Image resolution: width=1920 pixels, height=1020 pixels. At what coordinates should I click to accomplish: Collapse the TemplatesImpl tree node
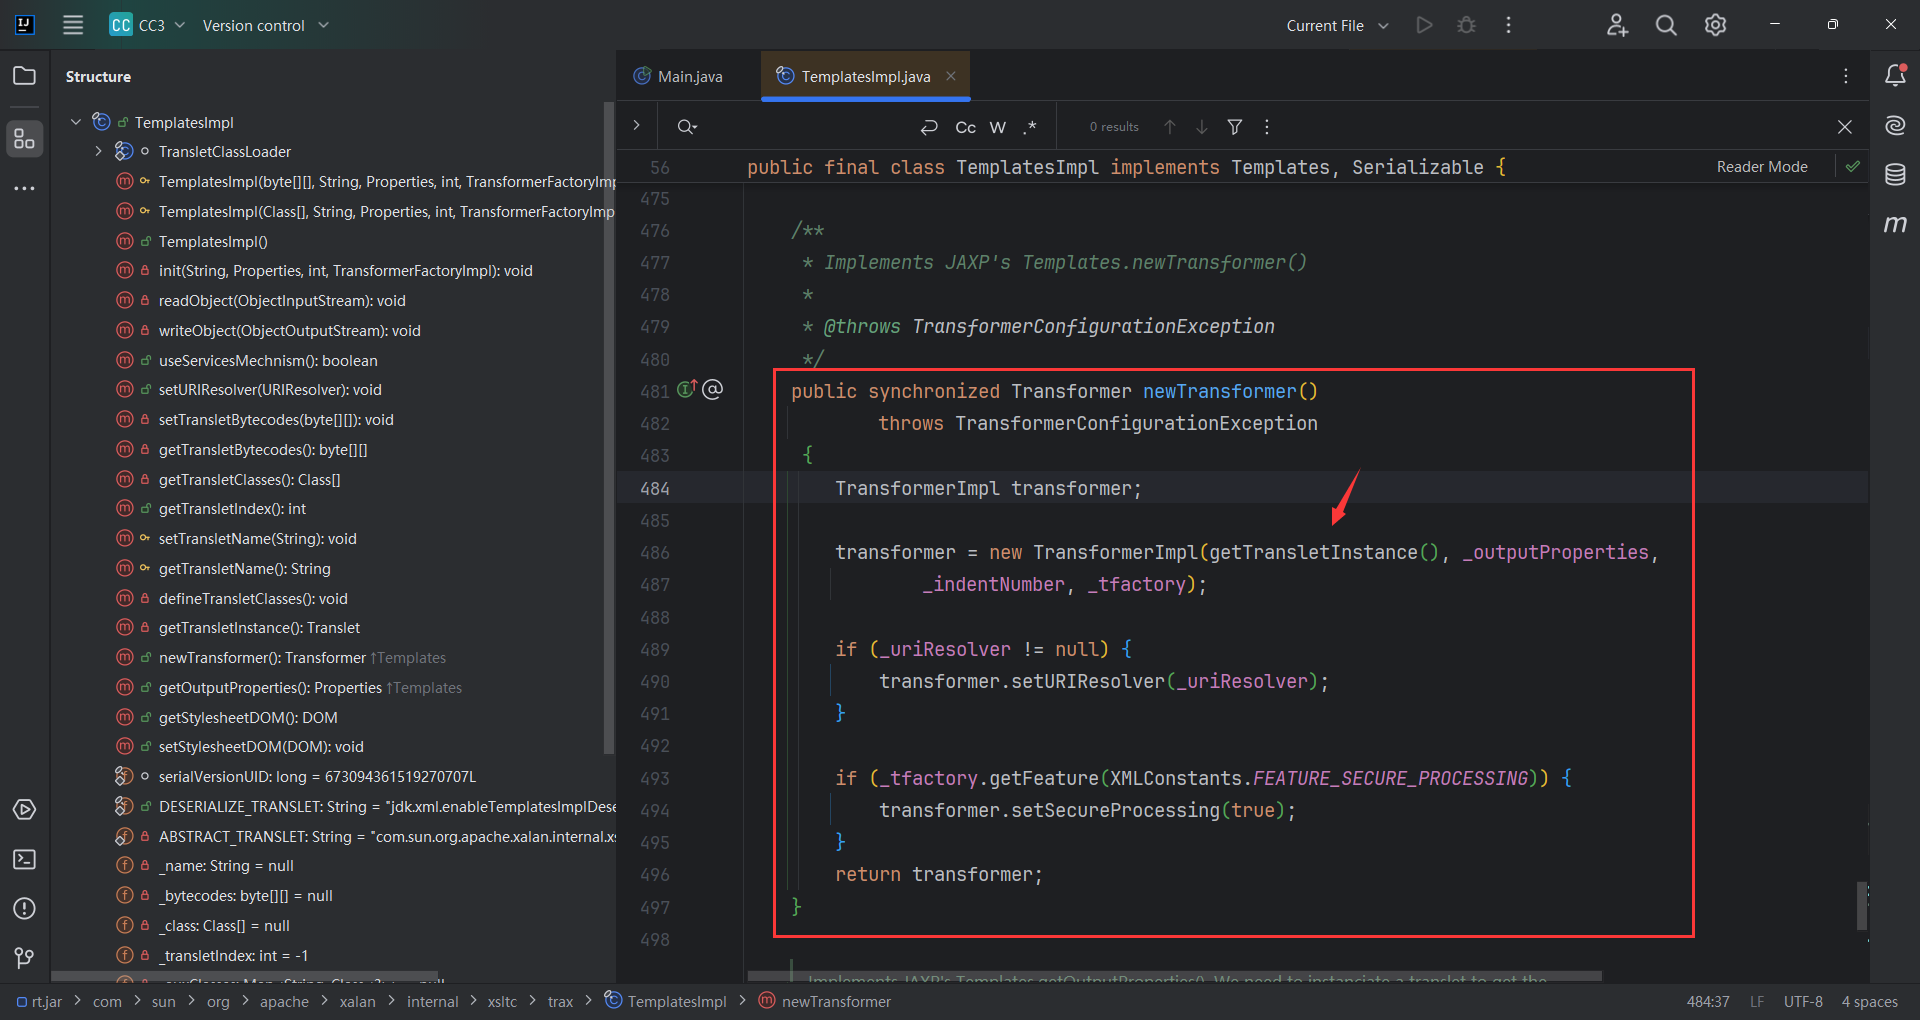pyautogui.click(x=76, y=122)
